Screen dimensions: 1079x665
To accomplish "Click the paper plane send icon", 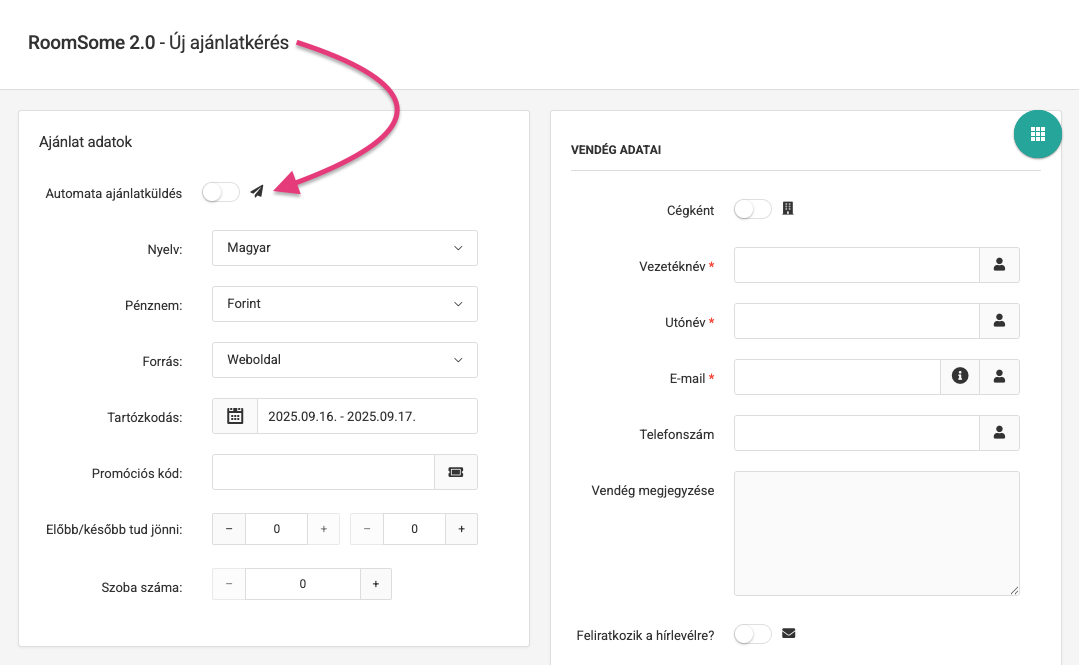I will 257,192.
